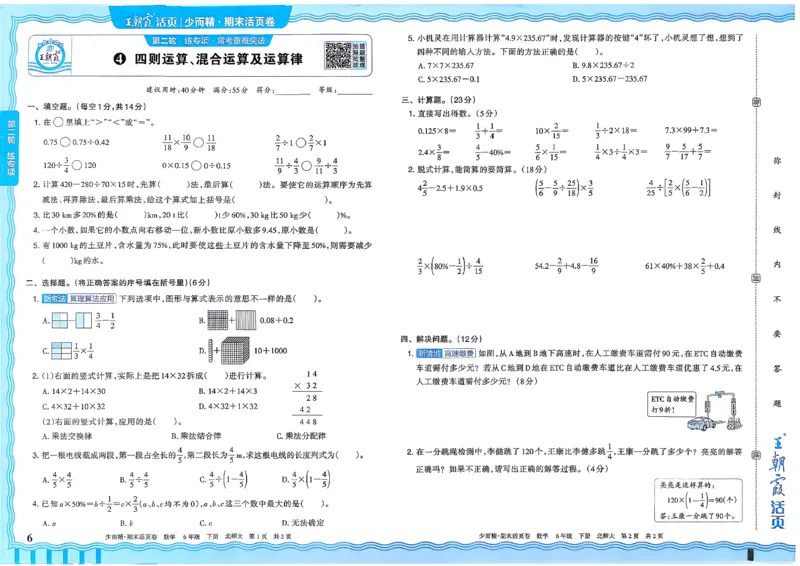Click option 'A. 7×7×235.67'
Viewport: 800px width, 566px height.
446,66
